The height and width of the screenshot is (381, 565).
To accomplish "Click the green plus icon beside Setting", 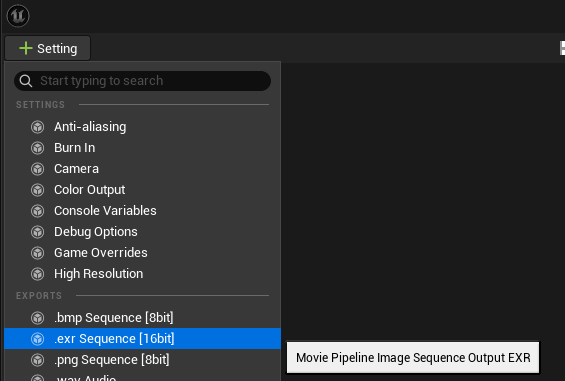I will click(26, 48).
